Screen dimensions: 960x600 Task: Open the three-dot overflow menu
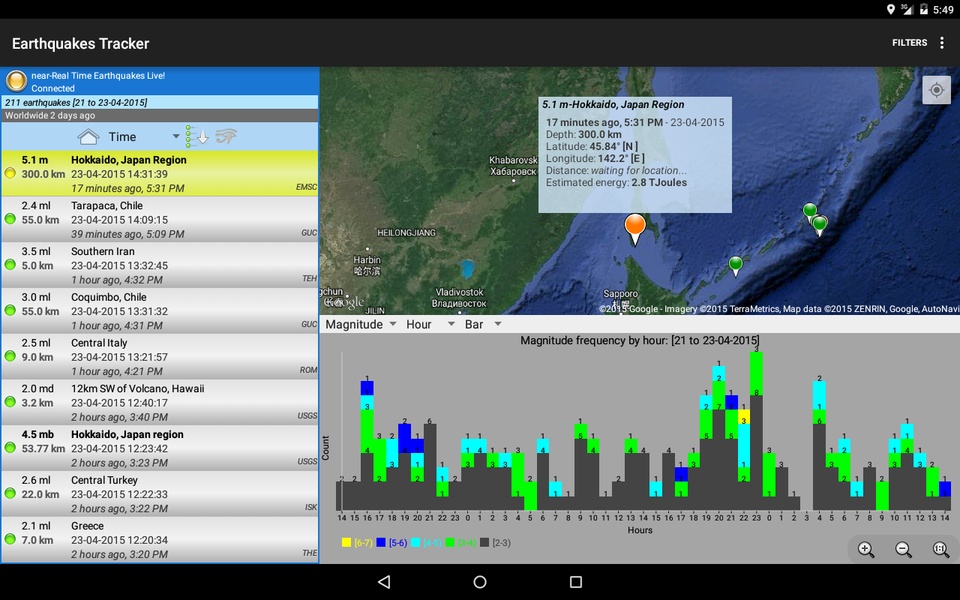tap(942, 43)
